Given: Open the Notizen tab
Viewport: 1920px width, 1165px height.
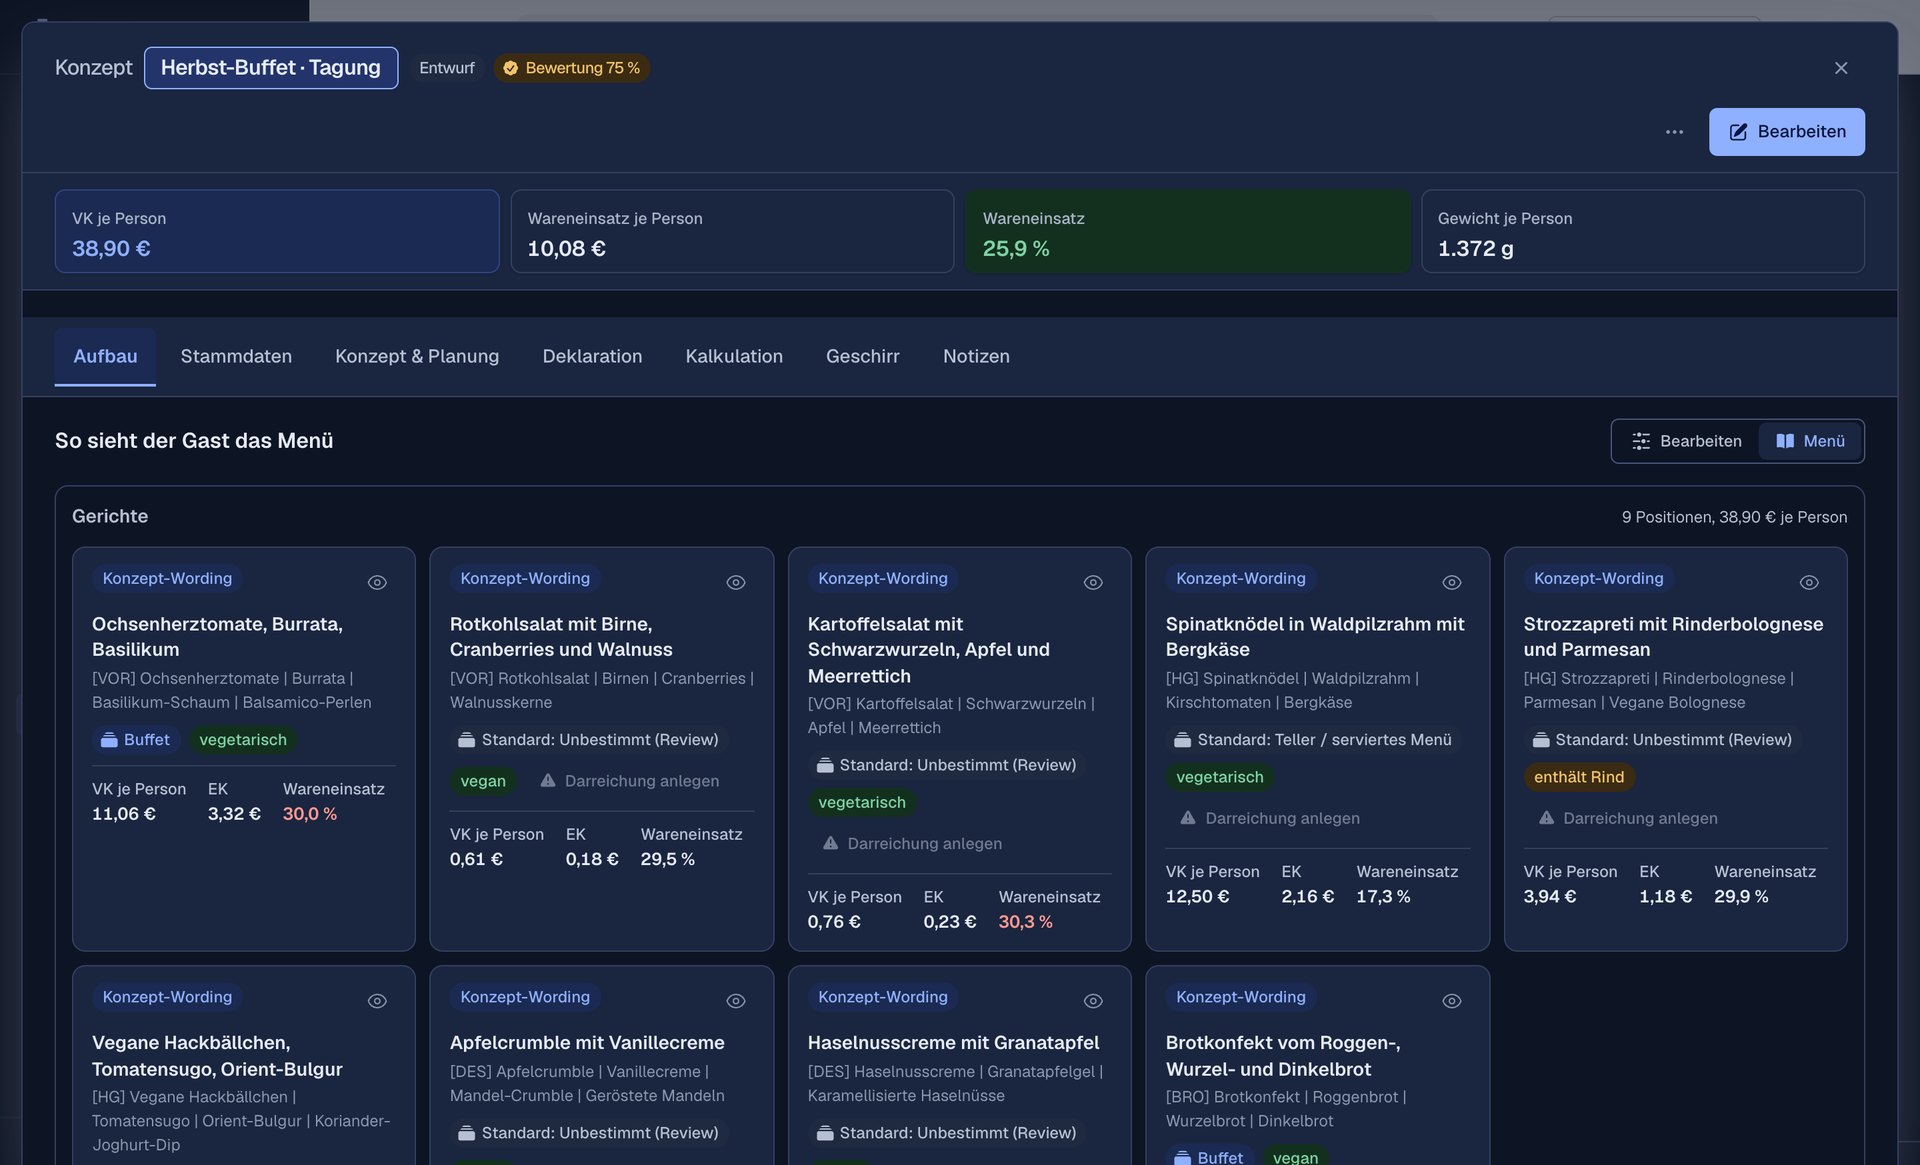Looking at the screenshot, I should (x=976, y=356).
